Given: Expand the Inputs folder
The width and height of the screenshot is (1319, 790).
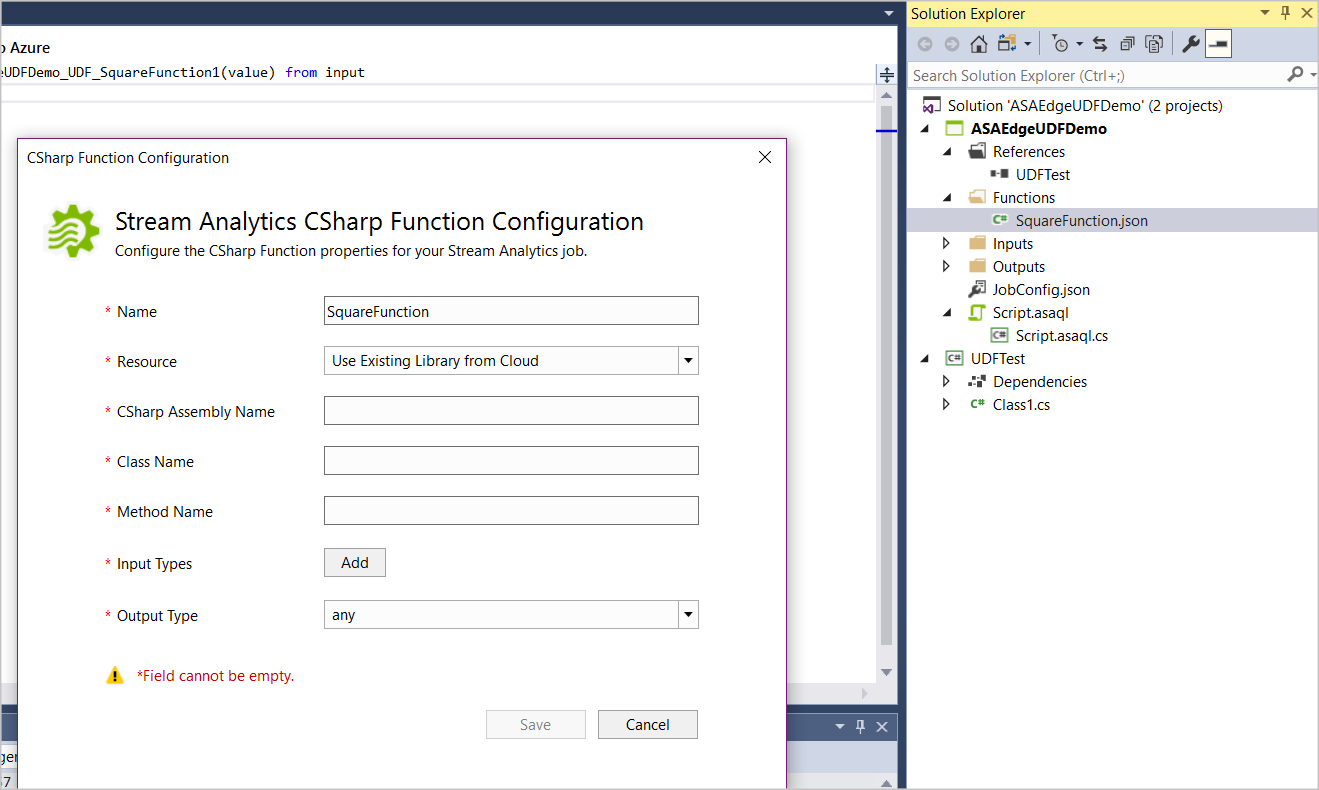Looking at the screenshot, I should point(946,243).
